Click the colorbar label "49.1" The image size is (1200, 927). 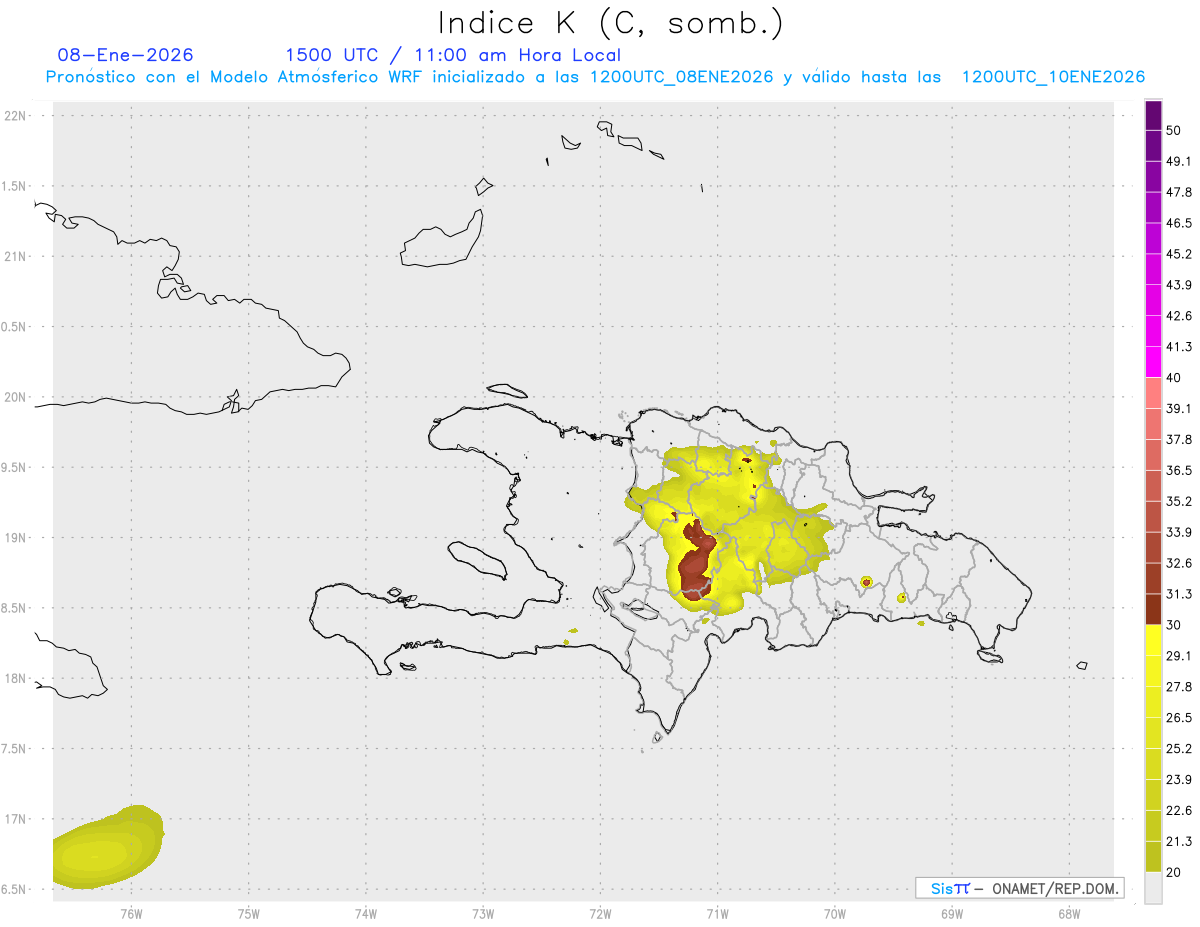click(x=1179, y=161)
